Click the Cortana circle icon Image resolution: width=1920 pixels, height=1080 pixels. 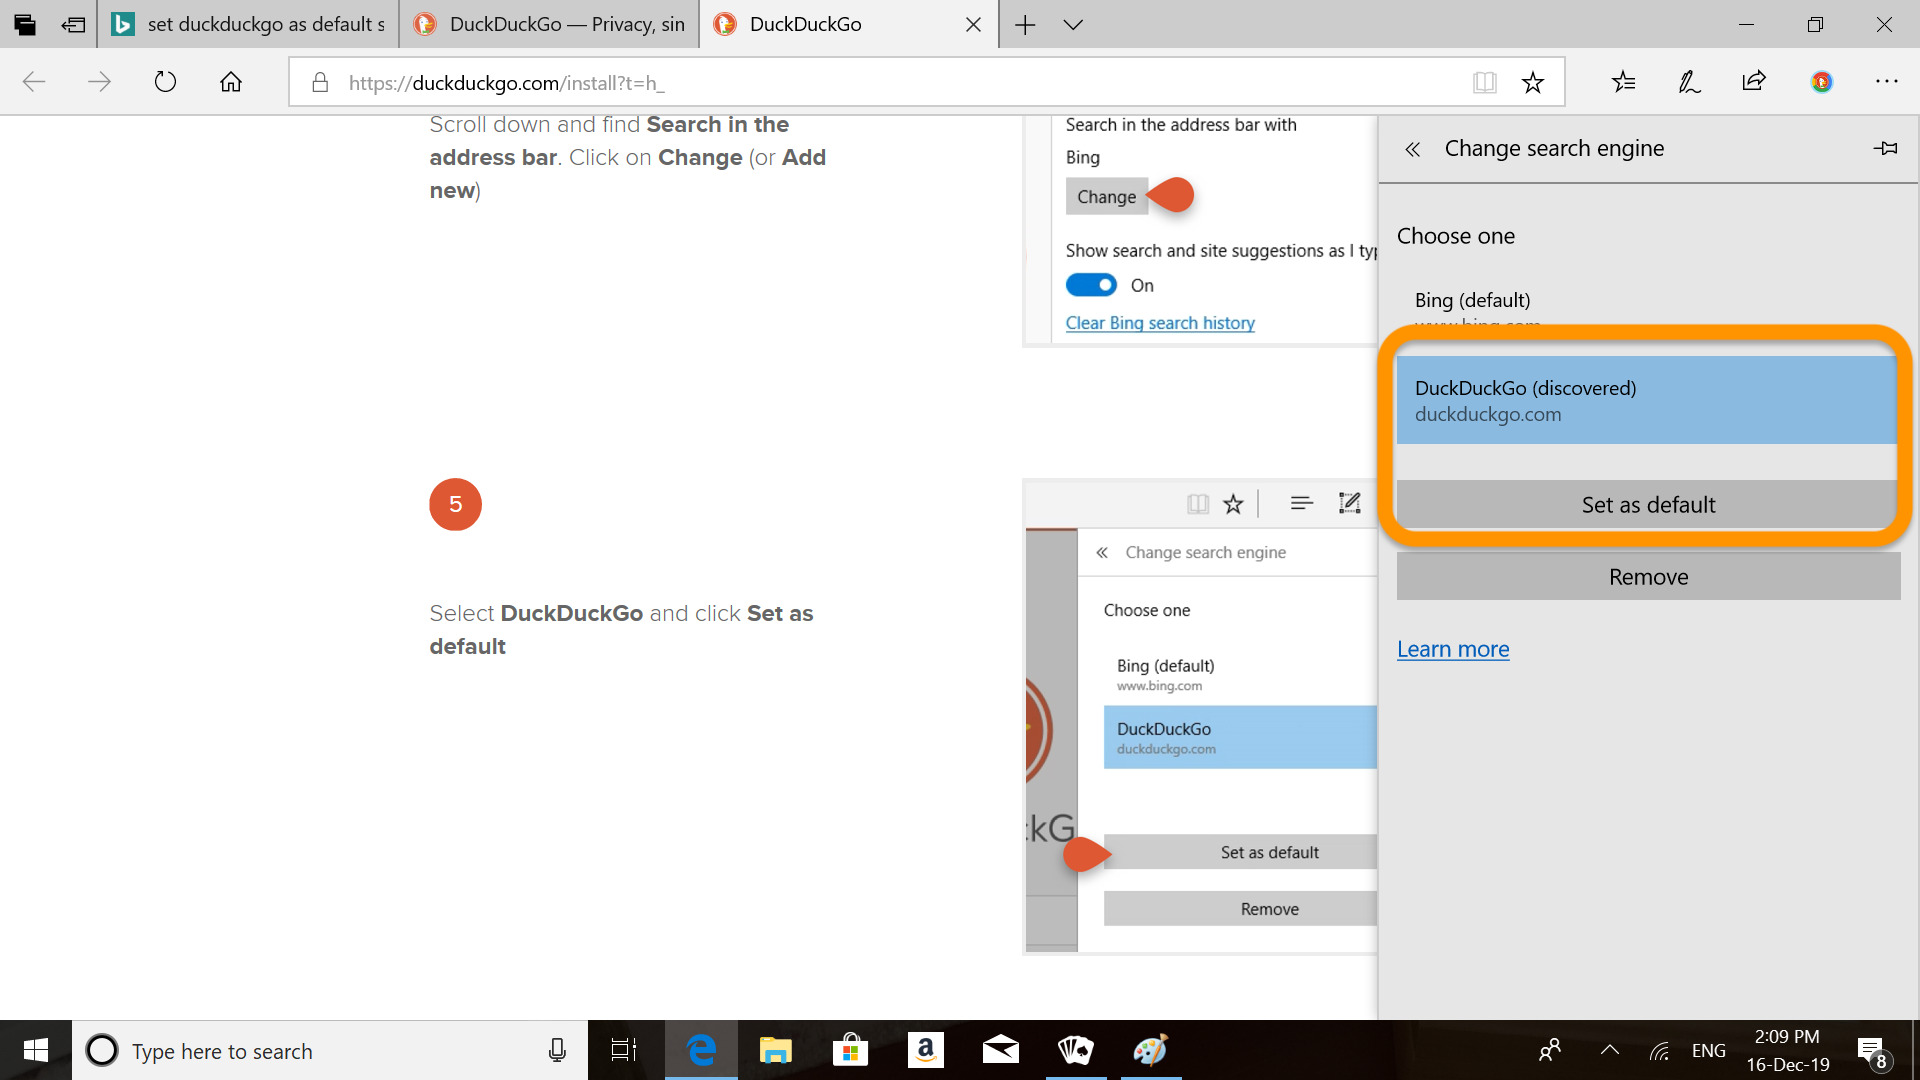click(x=102, y=1050)
